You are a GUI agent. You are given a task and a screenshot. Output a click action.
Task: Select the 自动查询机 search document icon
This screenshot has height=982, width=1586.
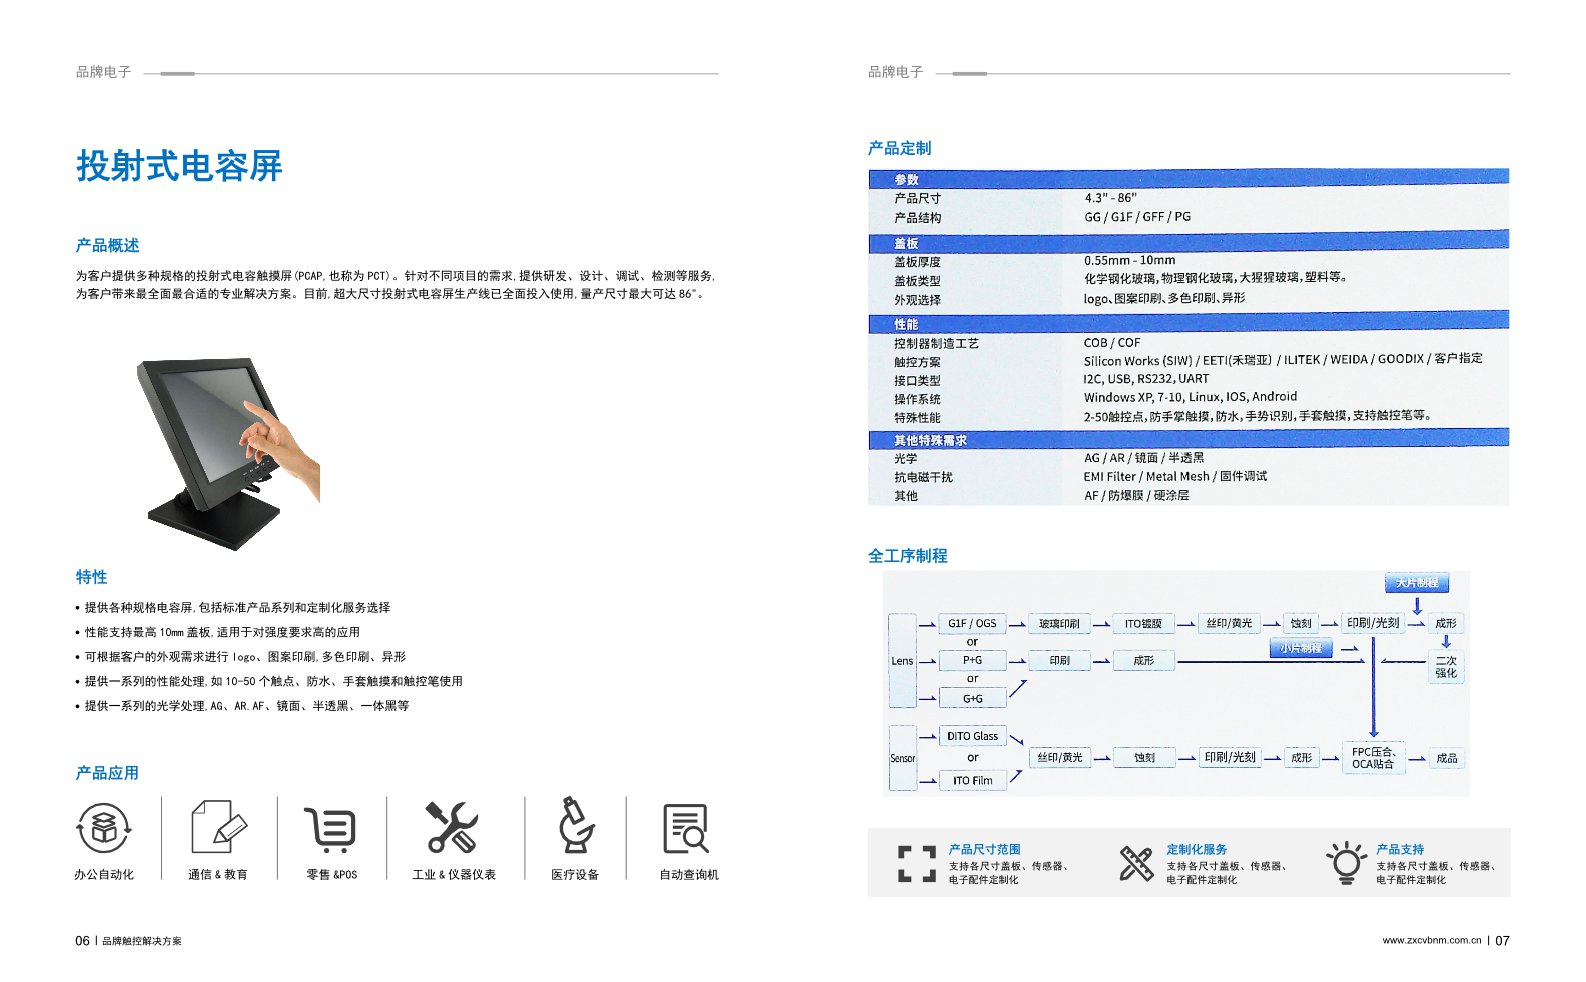coord(686,828)
